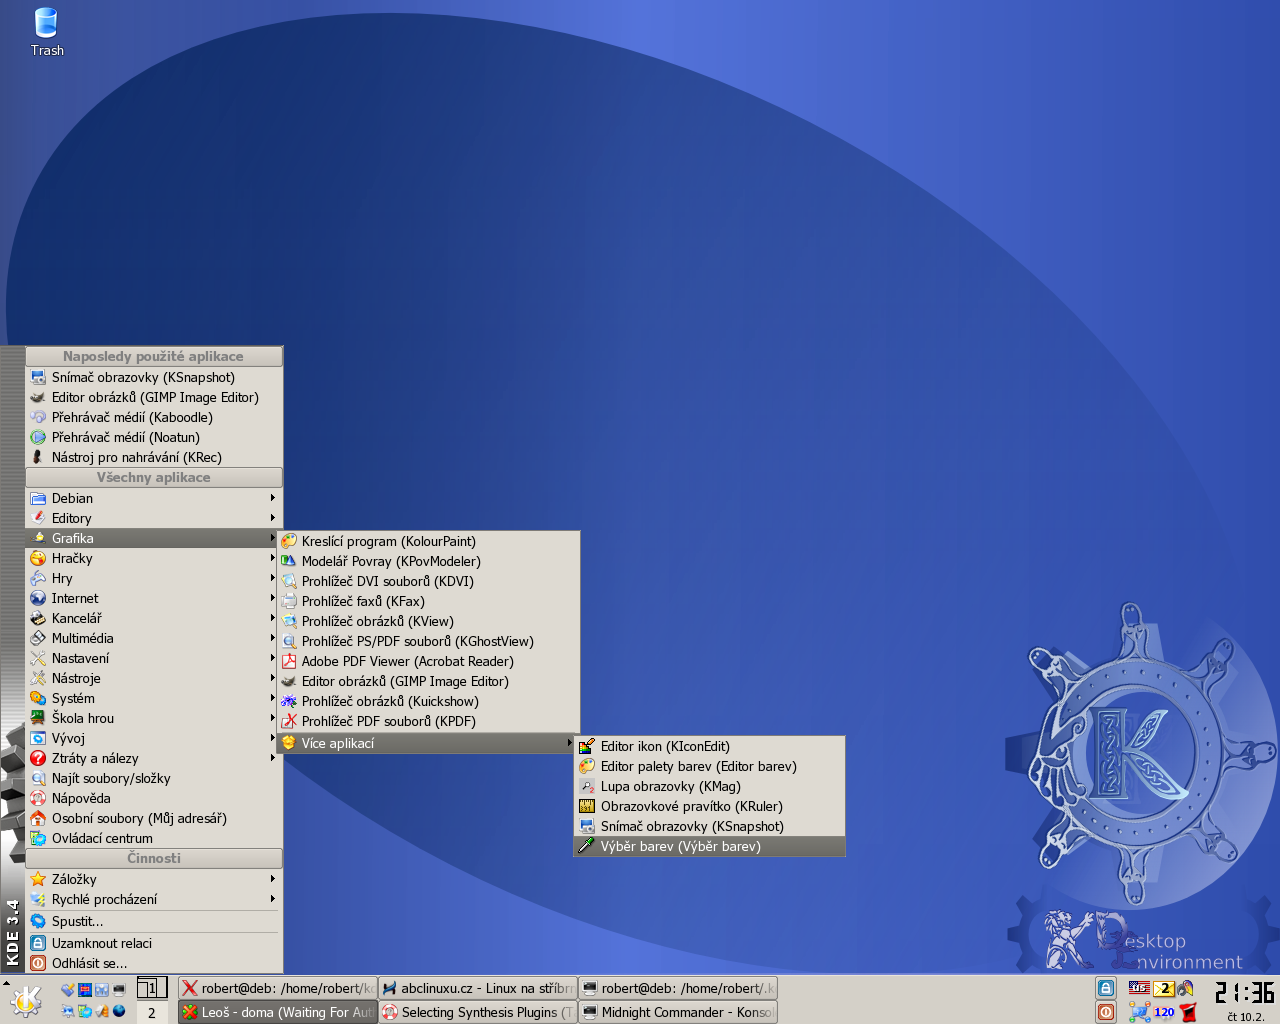This screenshot has height=1024, width=1280.
Task: Expand the Debian submenu arrow
Action: pos(272,498)
